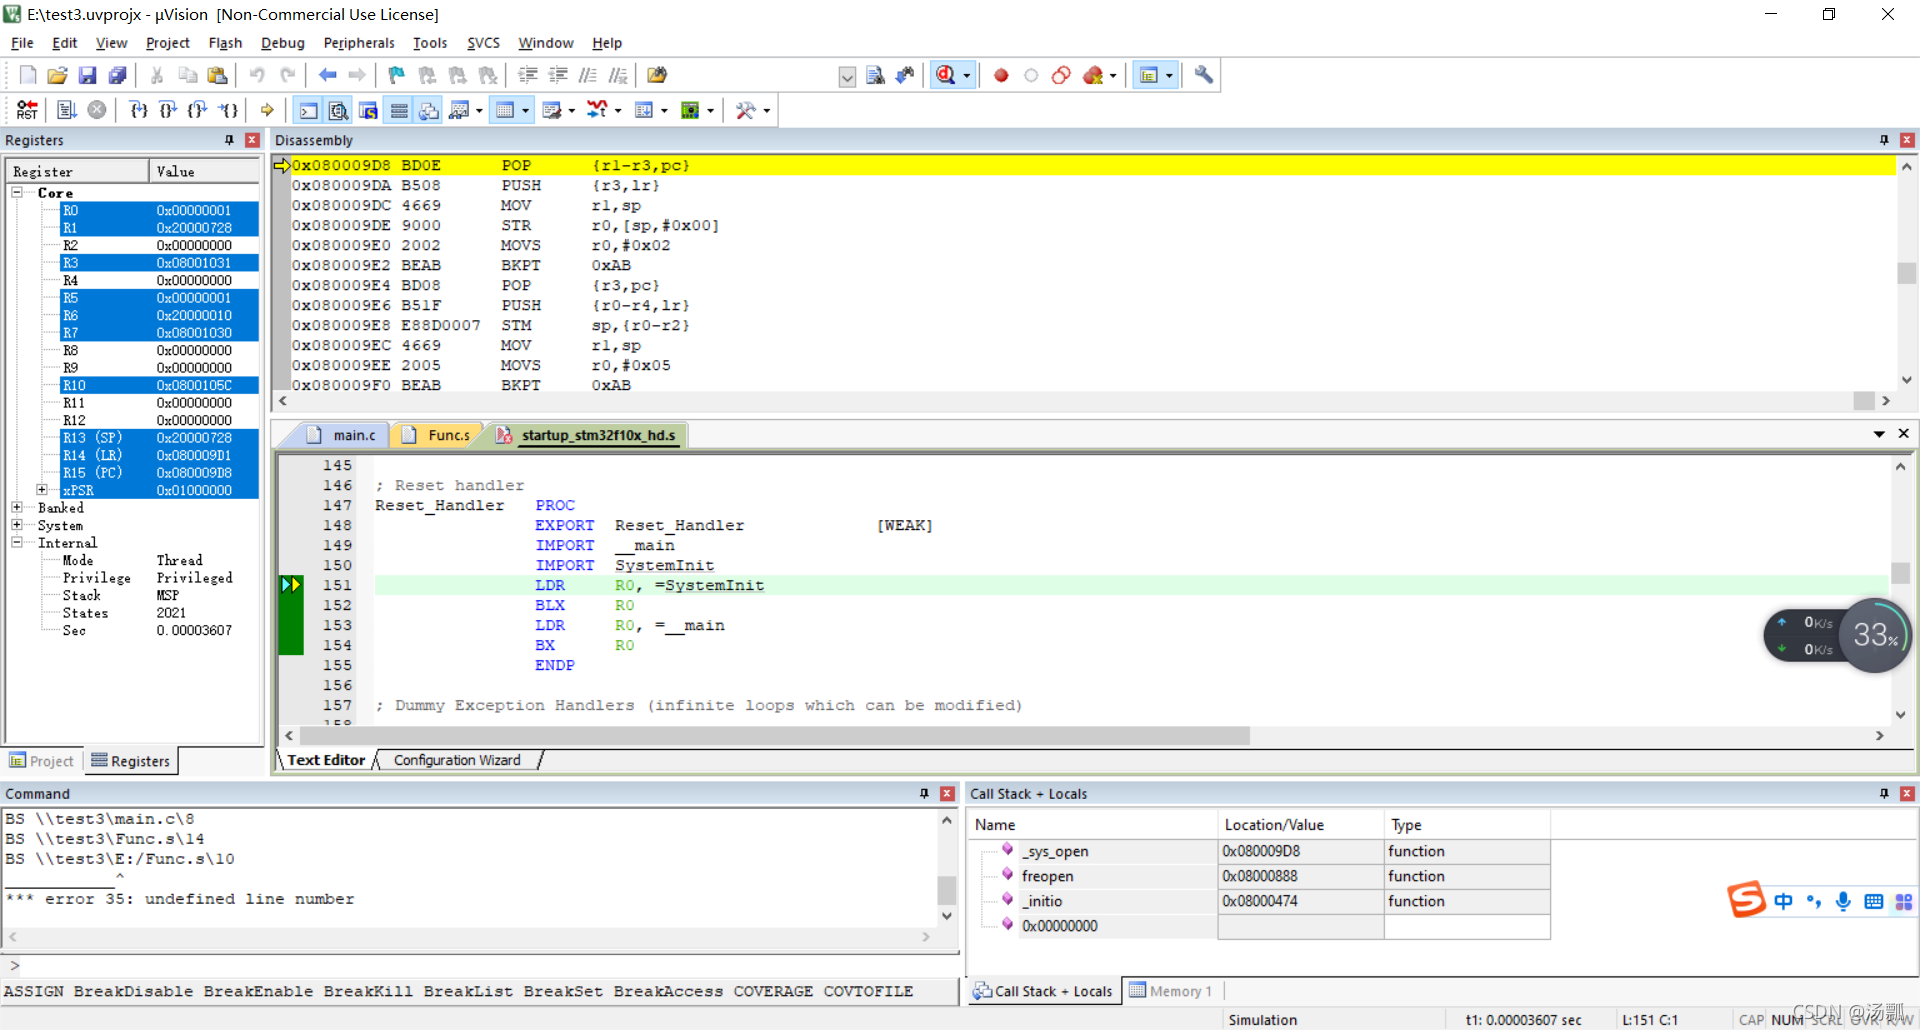The width and height of the screenshot is (1920, 1030).
Task: Toggle the Registers window button
Action: (x=399, y=110)
